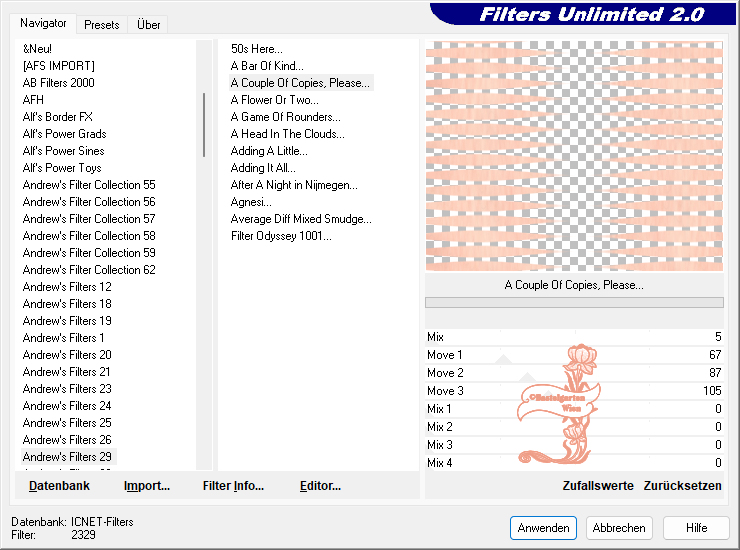740x550 pixels.
Task: Choose Adding It All... filter
Action: pyautogui.click(x=263, y=168)
